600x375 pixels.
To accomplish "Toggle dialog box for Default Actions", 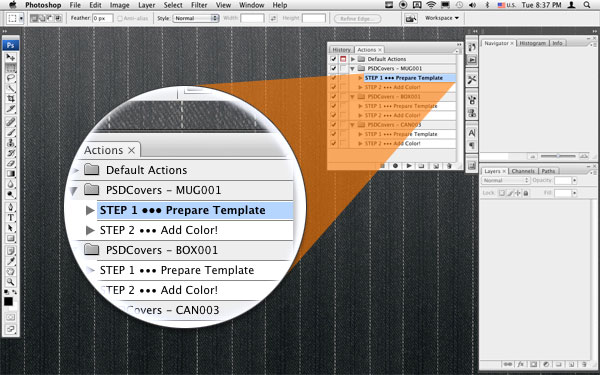I will pyautogui.click(x=343, y=59).
